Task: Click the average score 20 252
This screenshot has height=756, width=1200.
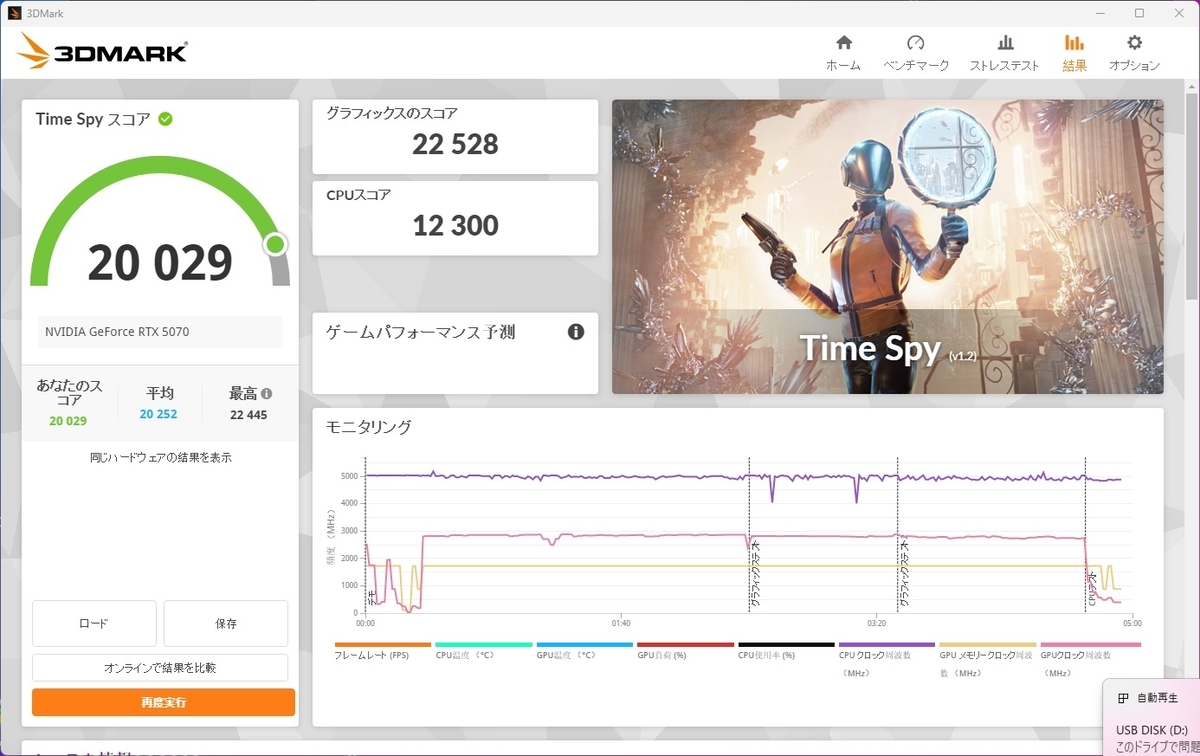Action: (x=159, y=414)
